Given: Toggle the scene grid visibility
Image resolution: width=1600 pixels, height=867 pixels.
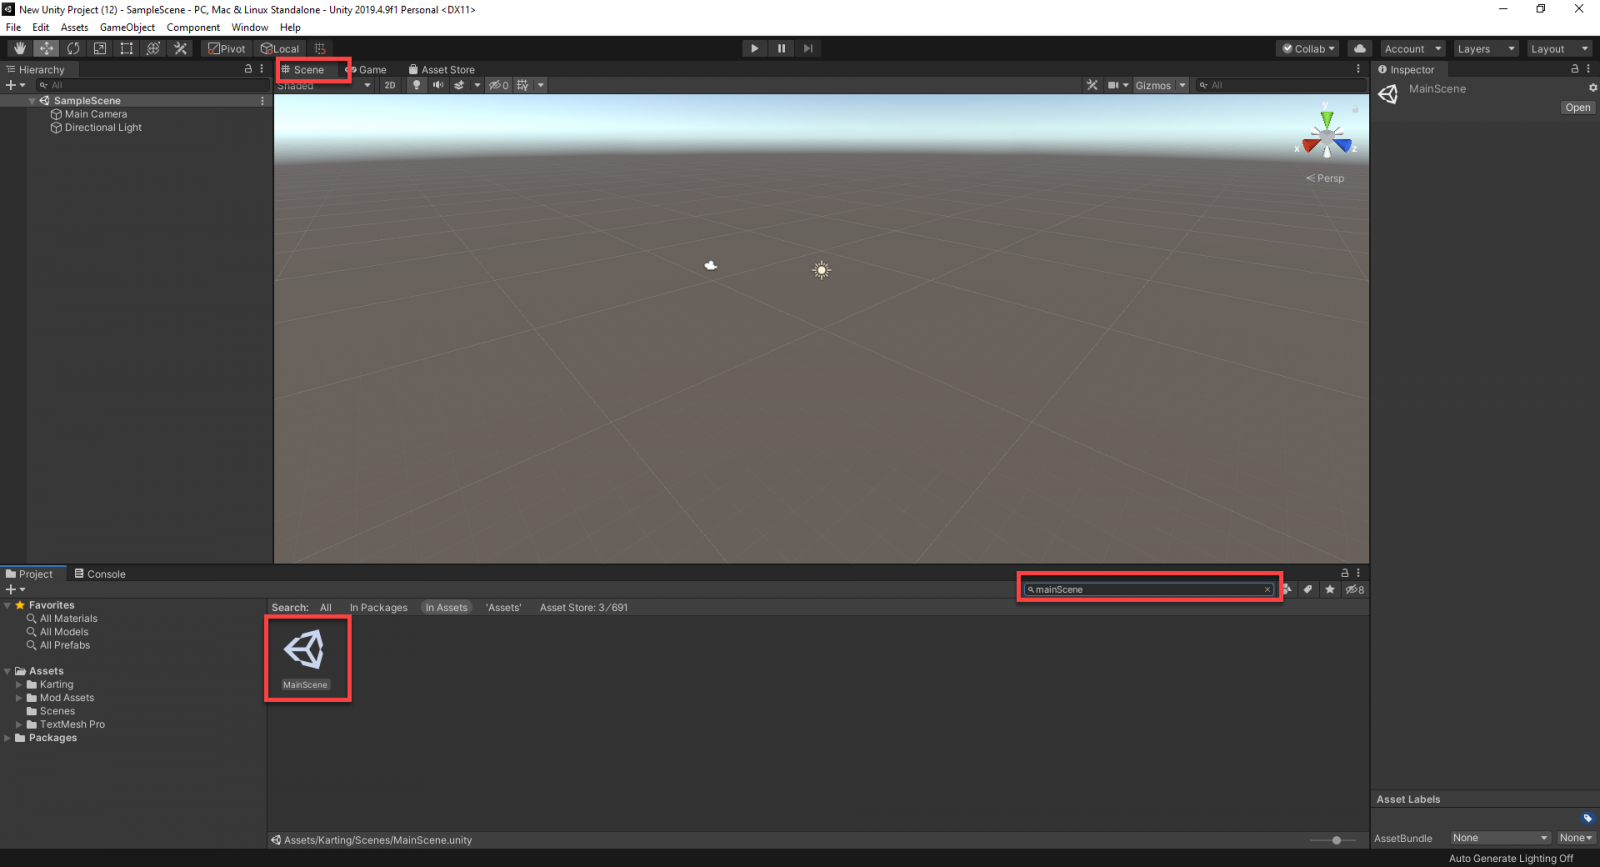Looking at the screenshot, I should [523, 85].
